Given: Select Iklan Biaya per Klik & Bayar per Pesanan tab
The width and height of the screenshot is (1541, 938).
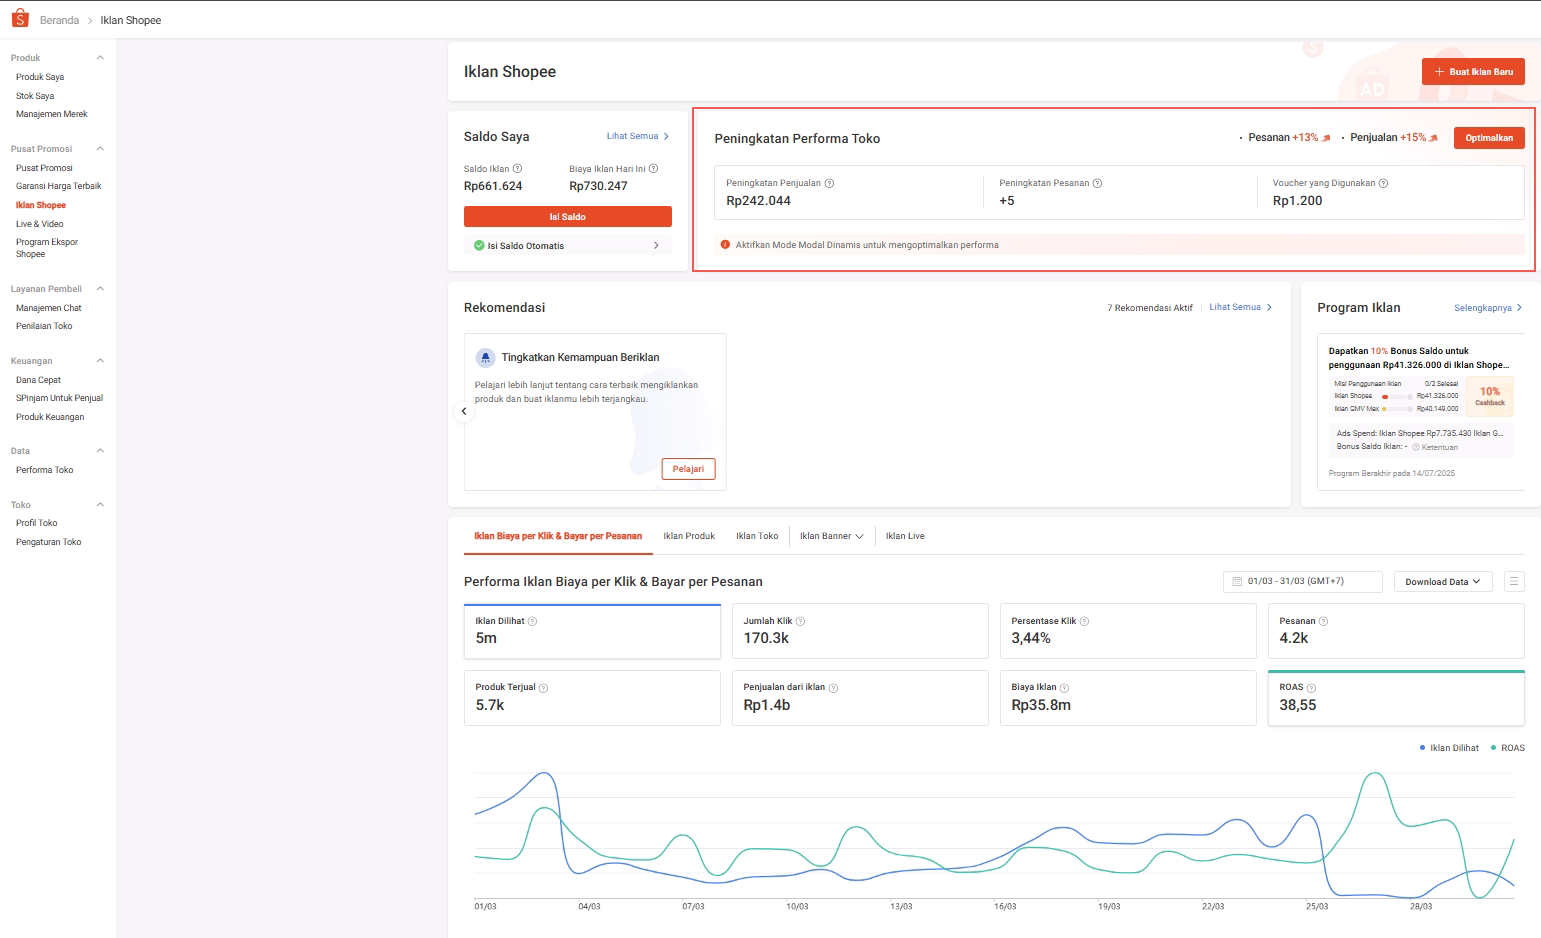Looking at the screenshot, I should click(x=558, y=536).
